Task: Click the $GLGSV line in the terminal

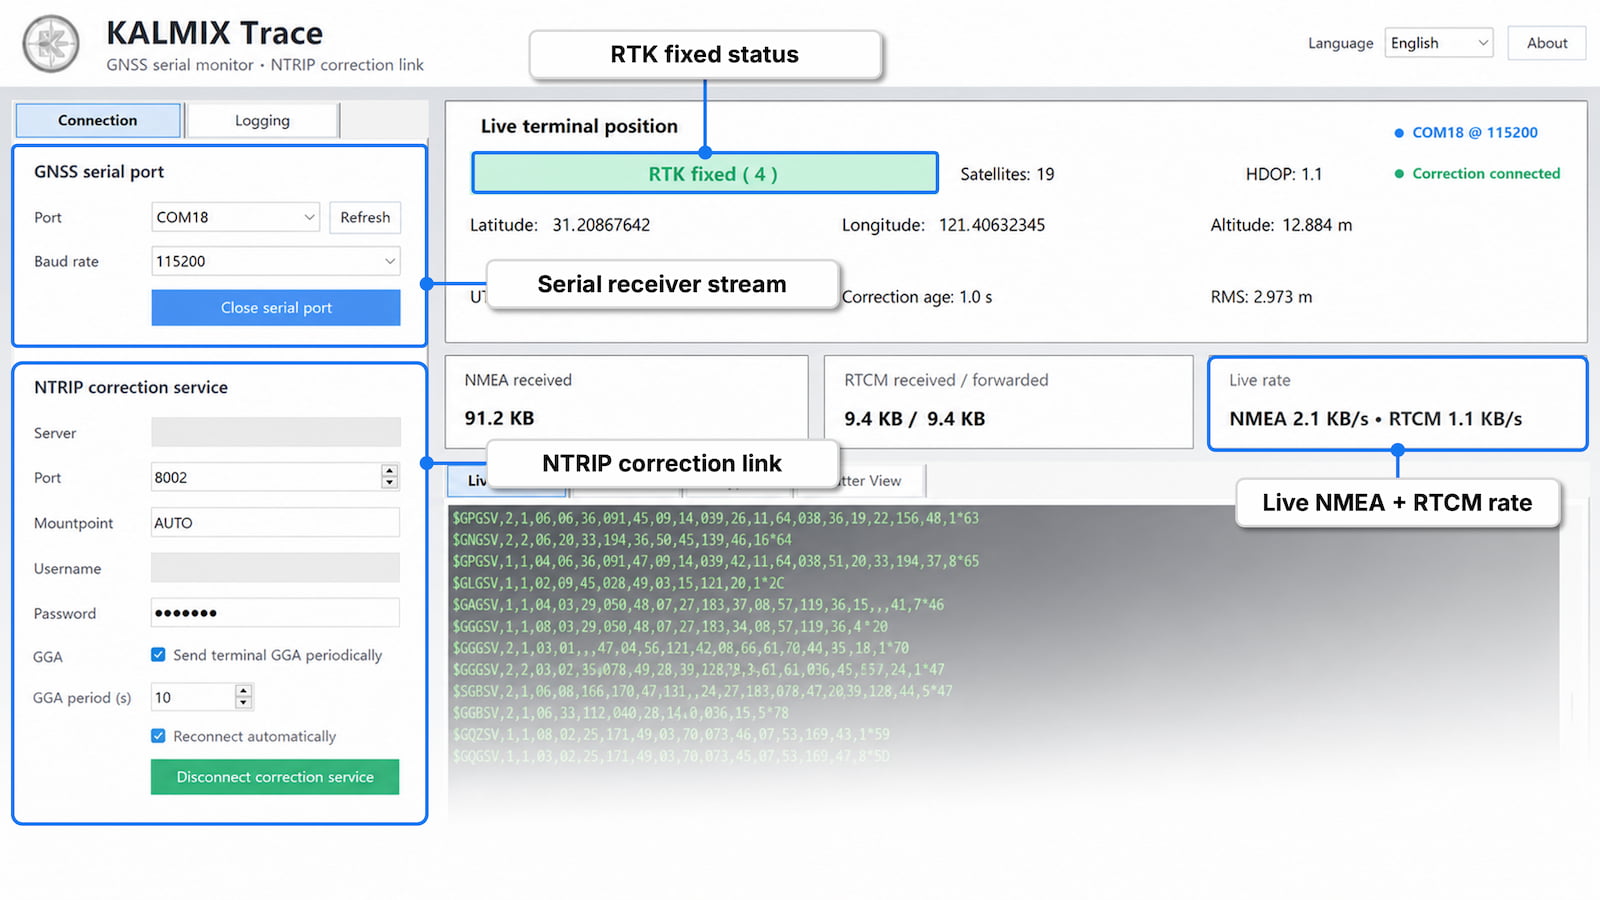Action: (x=618, y=583)
